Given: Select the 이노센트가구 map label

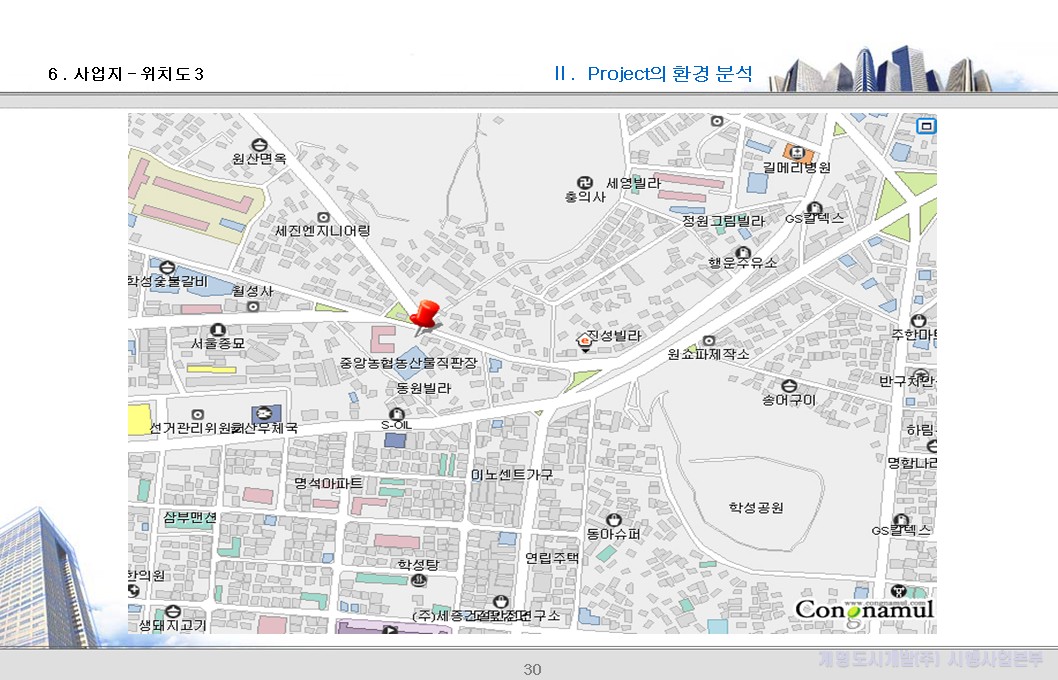Looking at the screenshot, I should click(x=512, y=474).
